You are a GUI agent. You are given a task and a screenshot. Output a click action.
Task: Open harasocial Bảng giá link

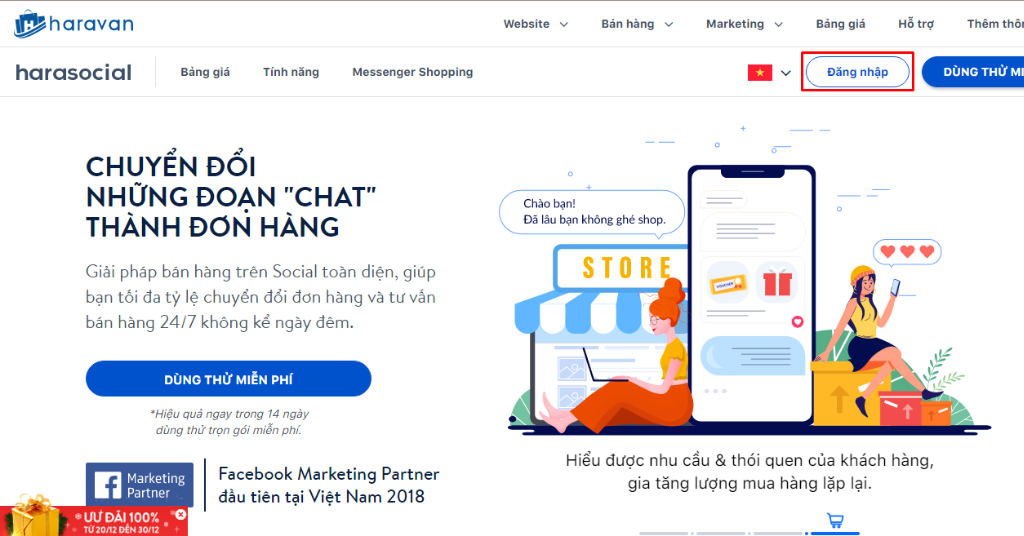pyautogui.click(x=205, y=72)
